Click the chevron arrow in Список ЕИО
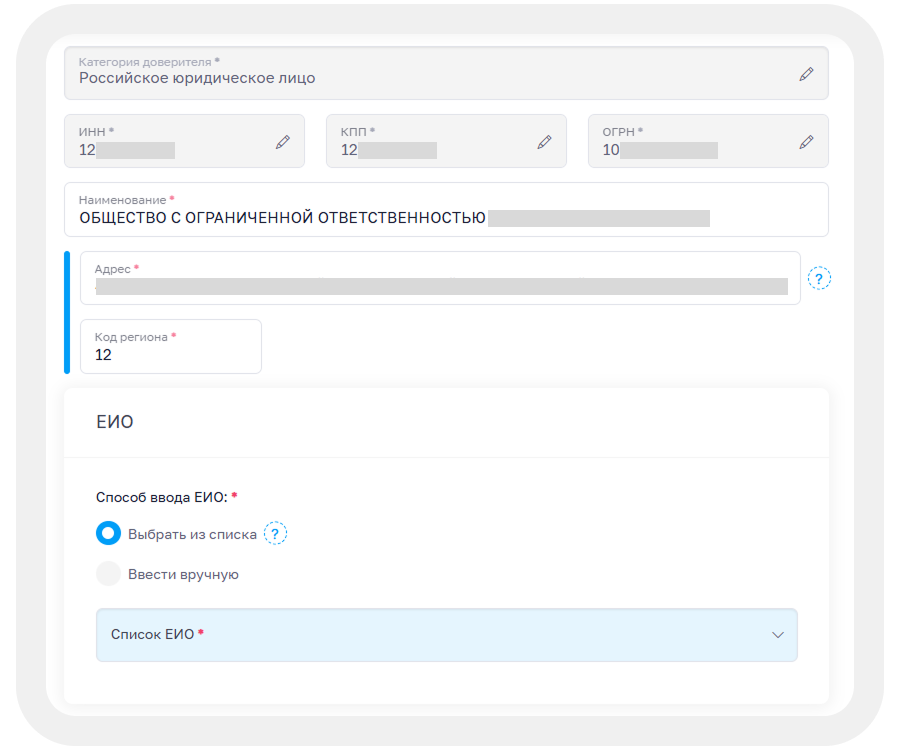900x750 pixels. [777, 635]
